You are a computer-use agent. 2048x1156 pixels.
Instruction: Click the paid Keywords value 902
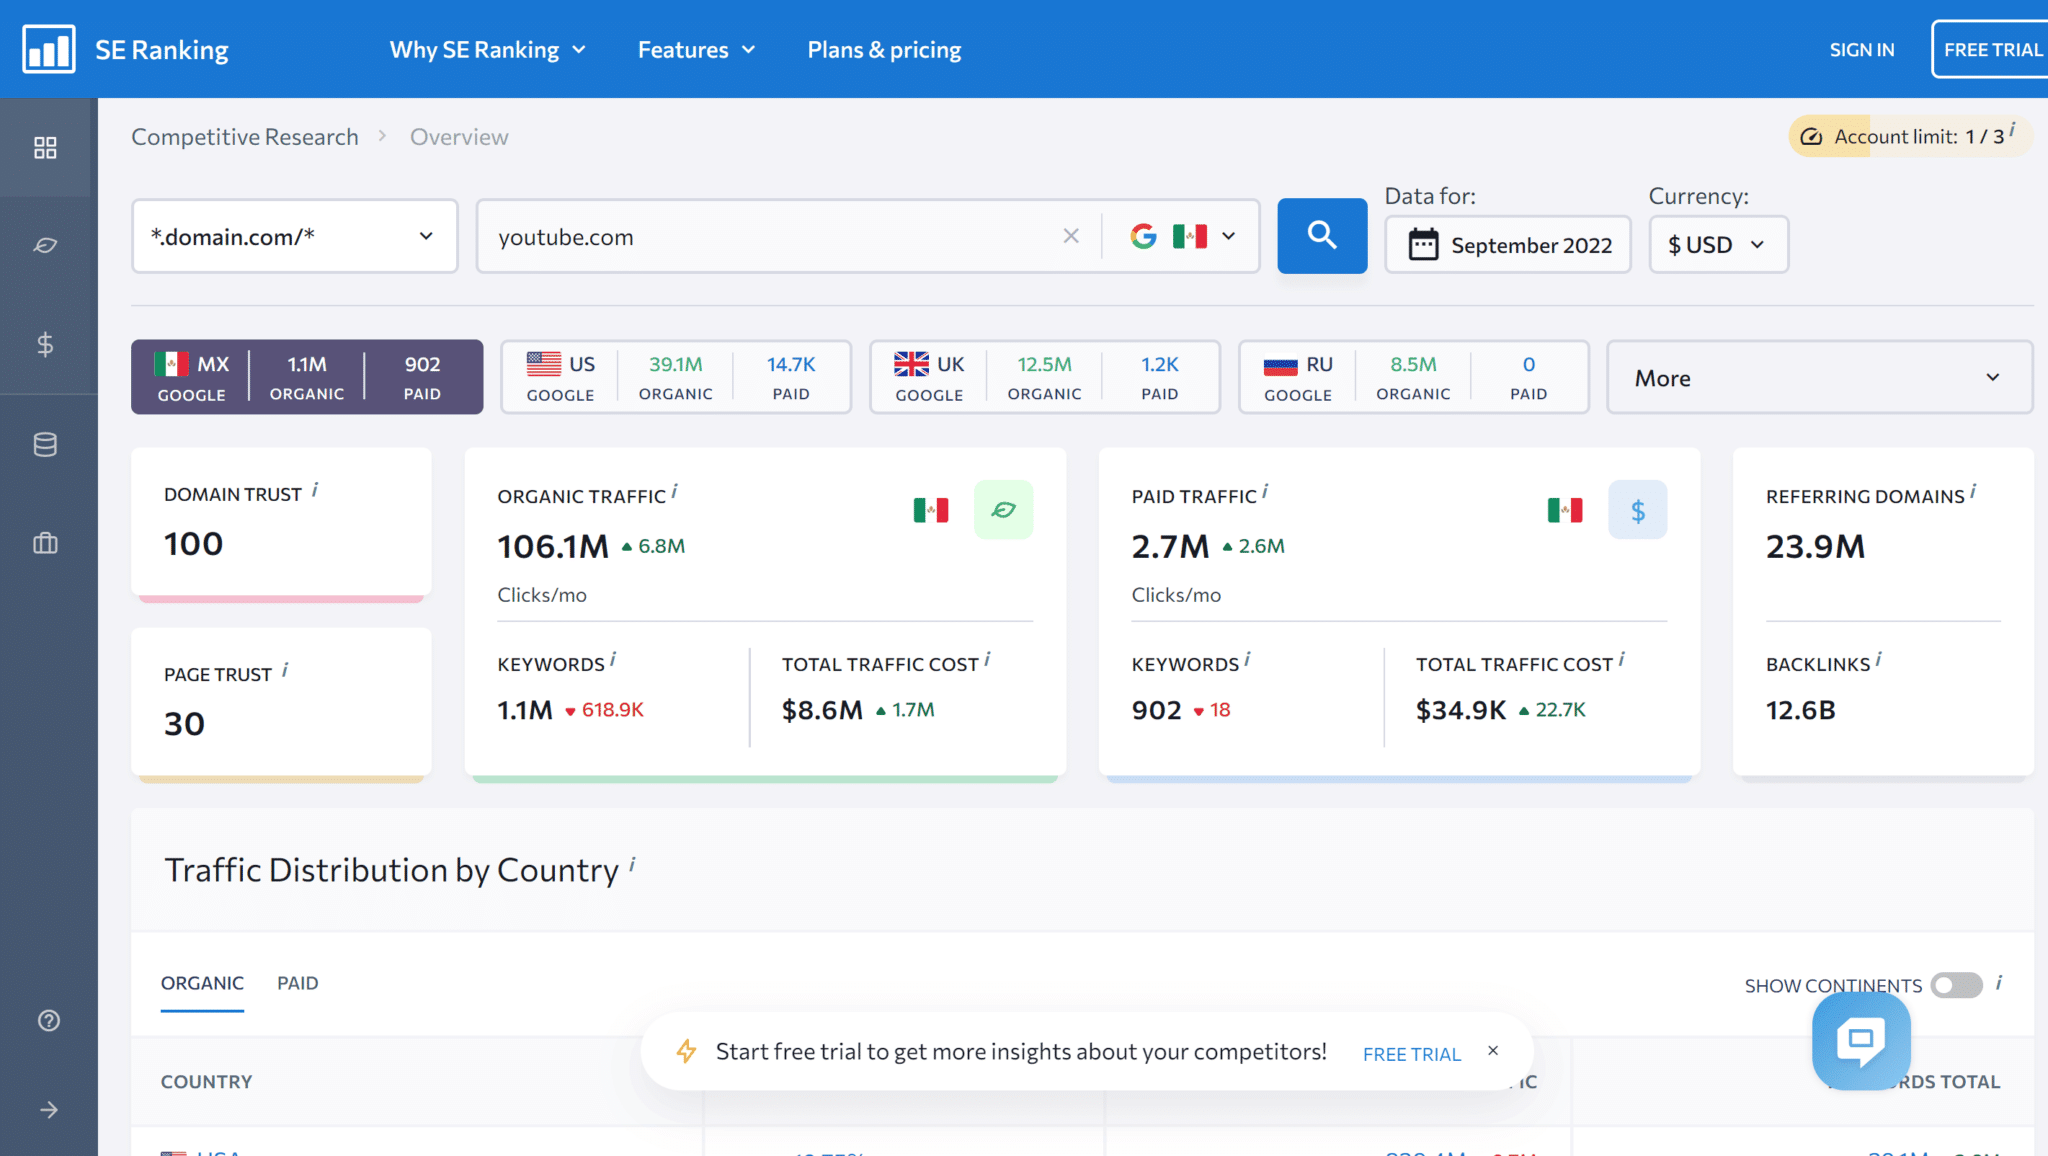point(1156,710)
